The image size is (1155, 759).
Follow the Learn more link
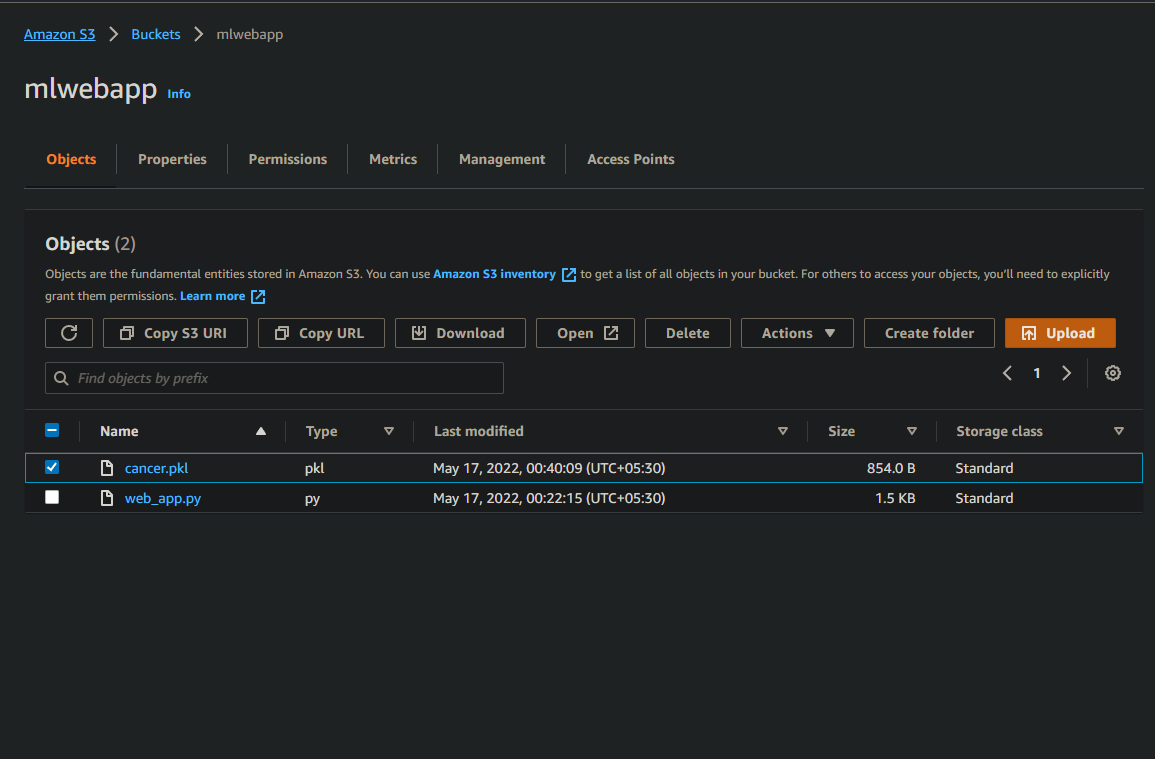pos(213,296)
